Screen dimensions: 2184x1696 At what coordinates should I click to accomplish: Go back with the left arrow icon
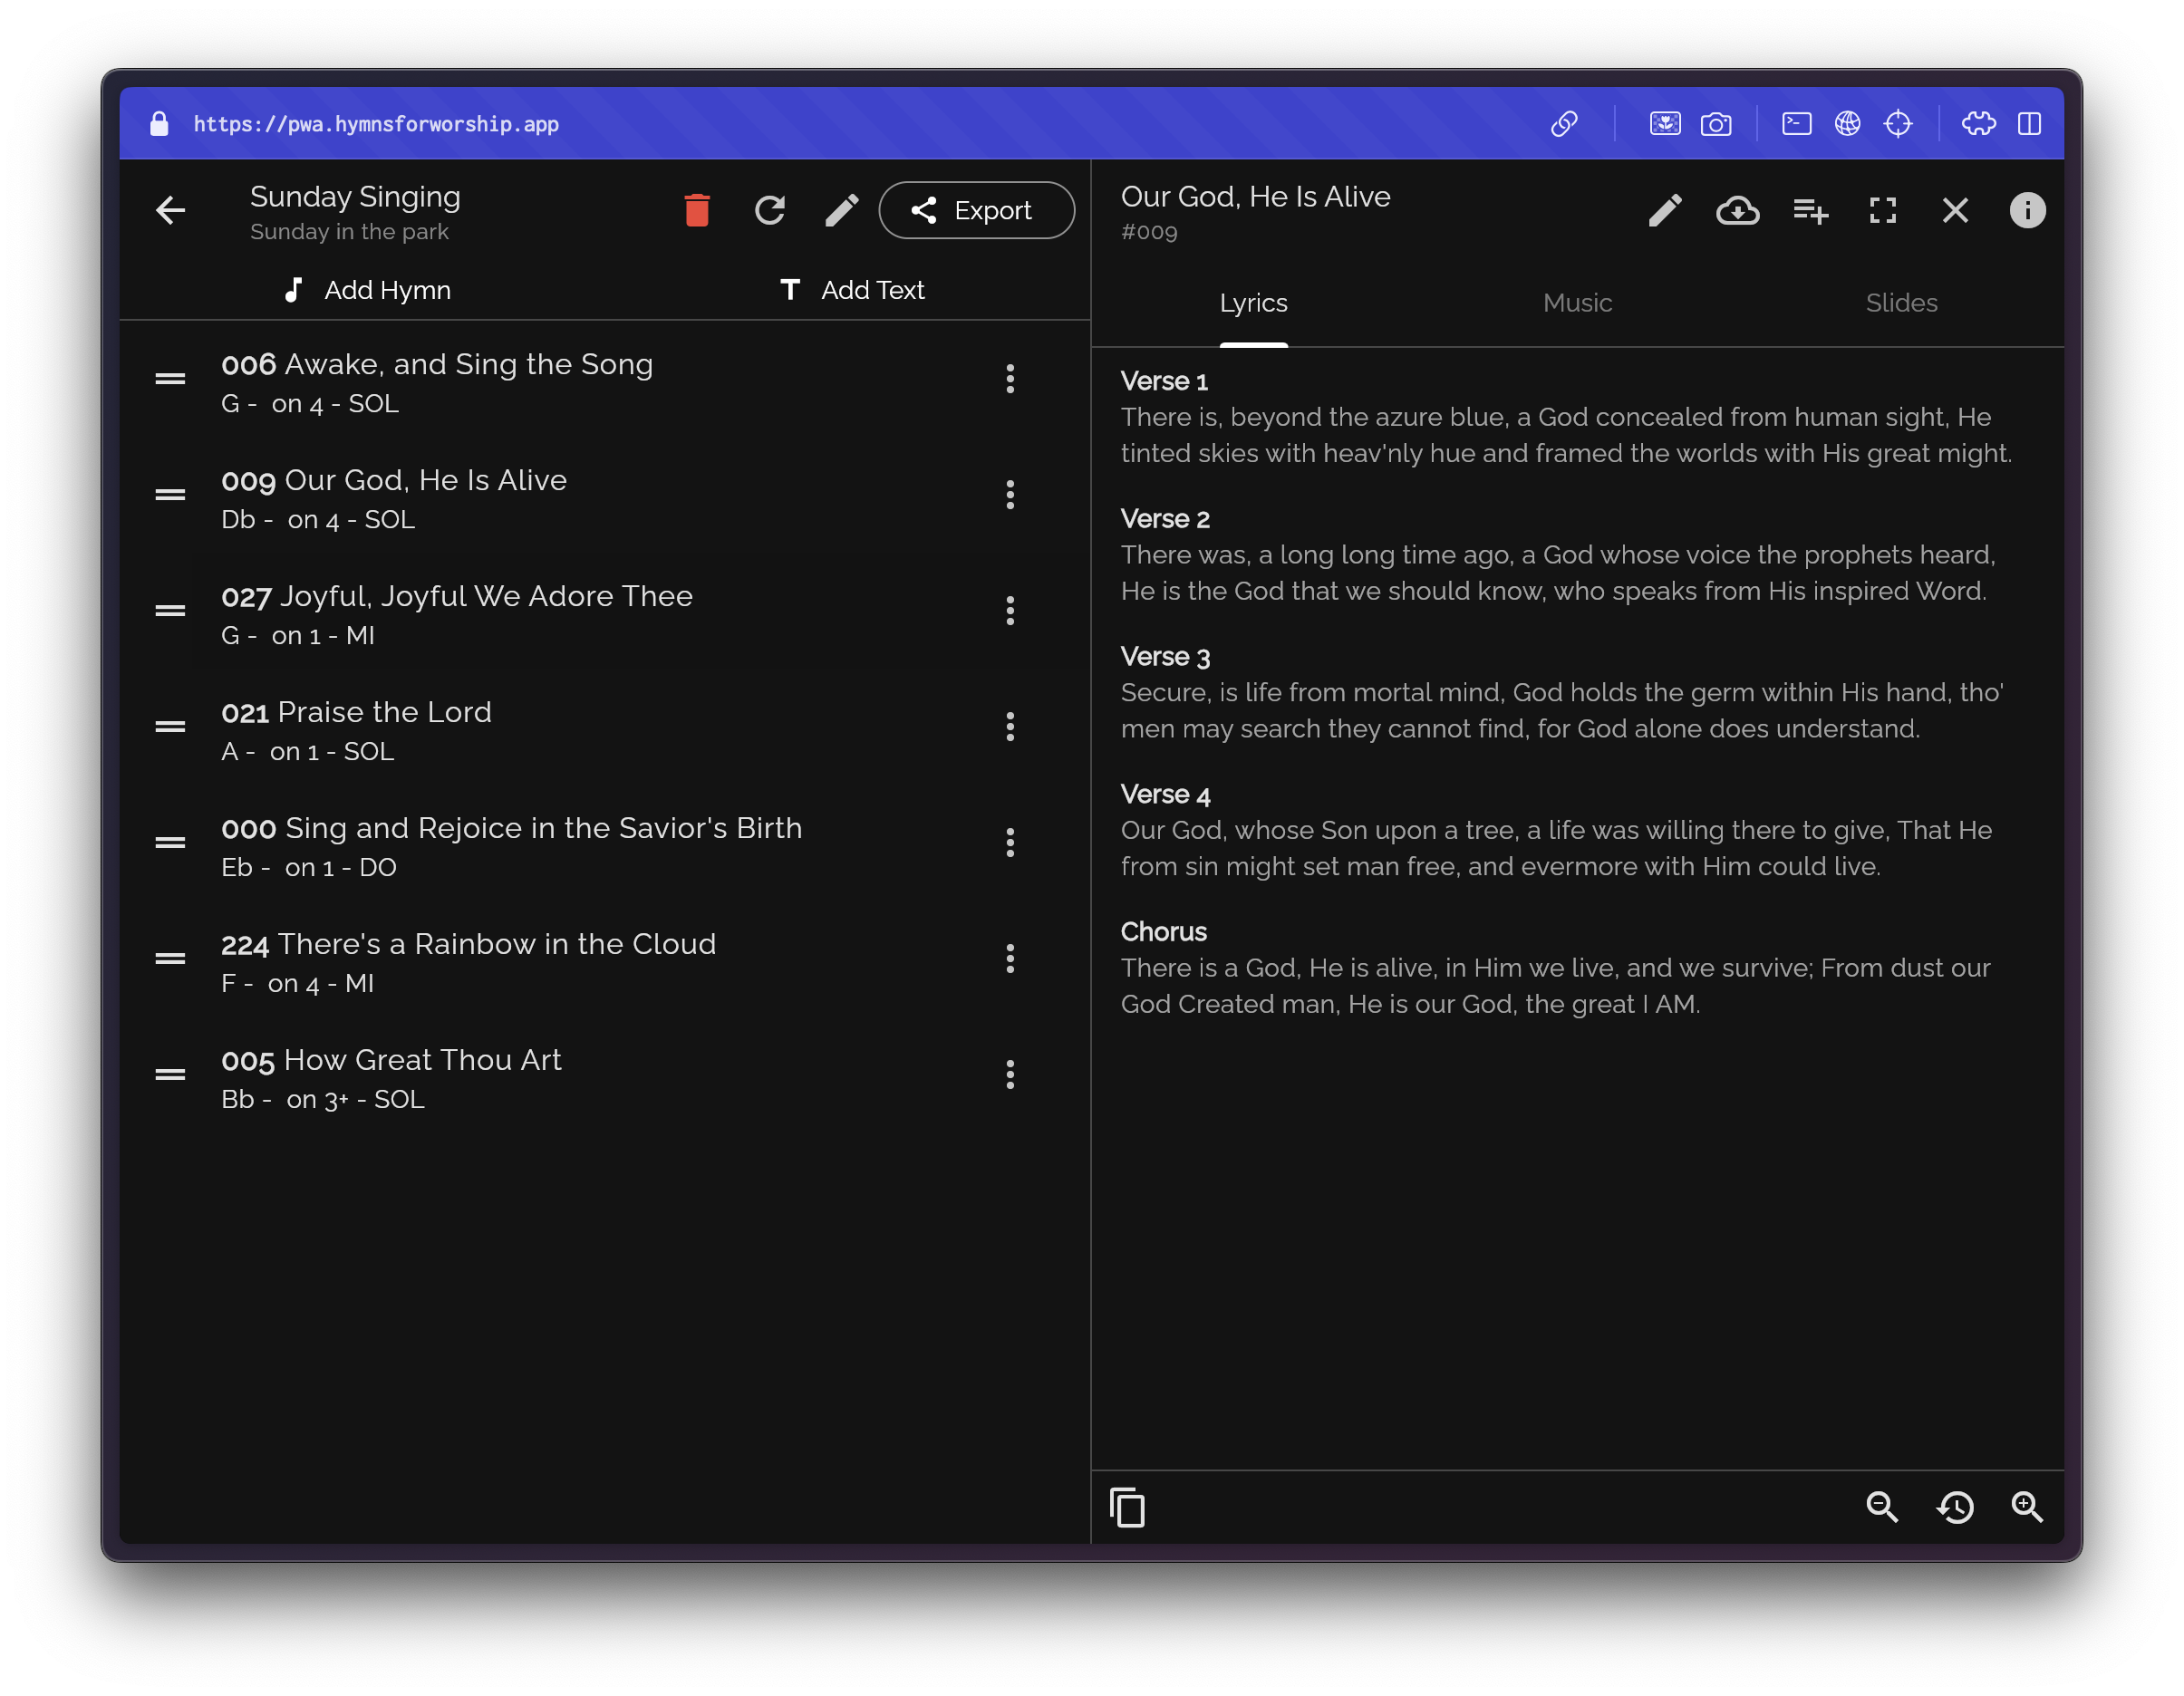(x=171, y=211)
